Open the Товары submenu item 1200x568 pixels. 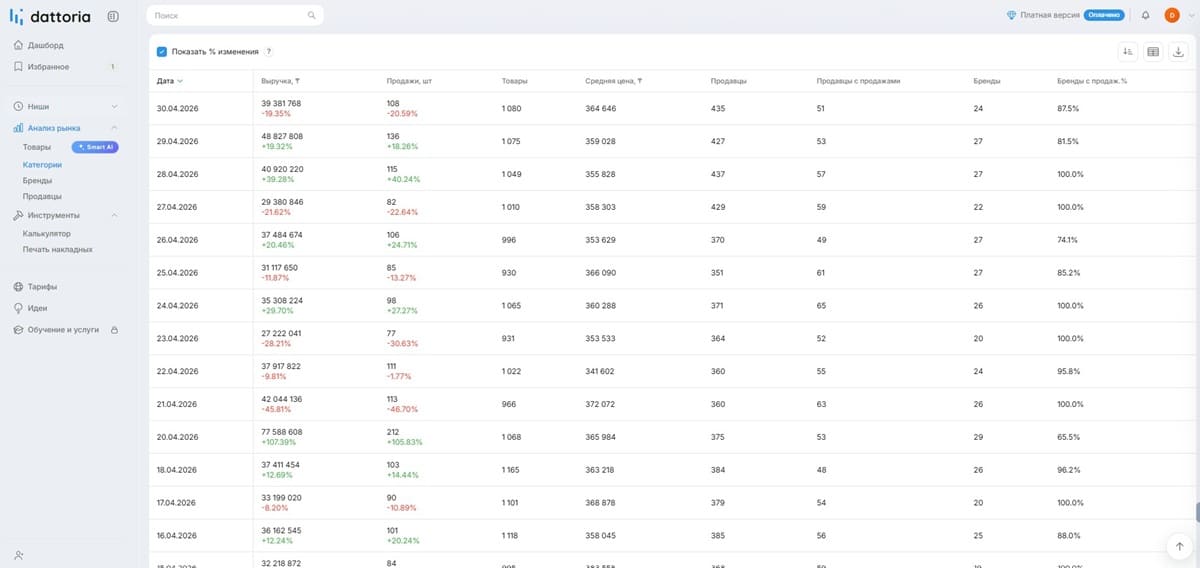pyautogui.click(x=37, y=147)
